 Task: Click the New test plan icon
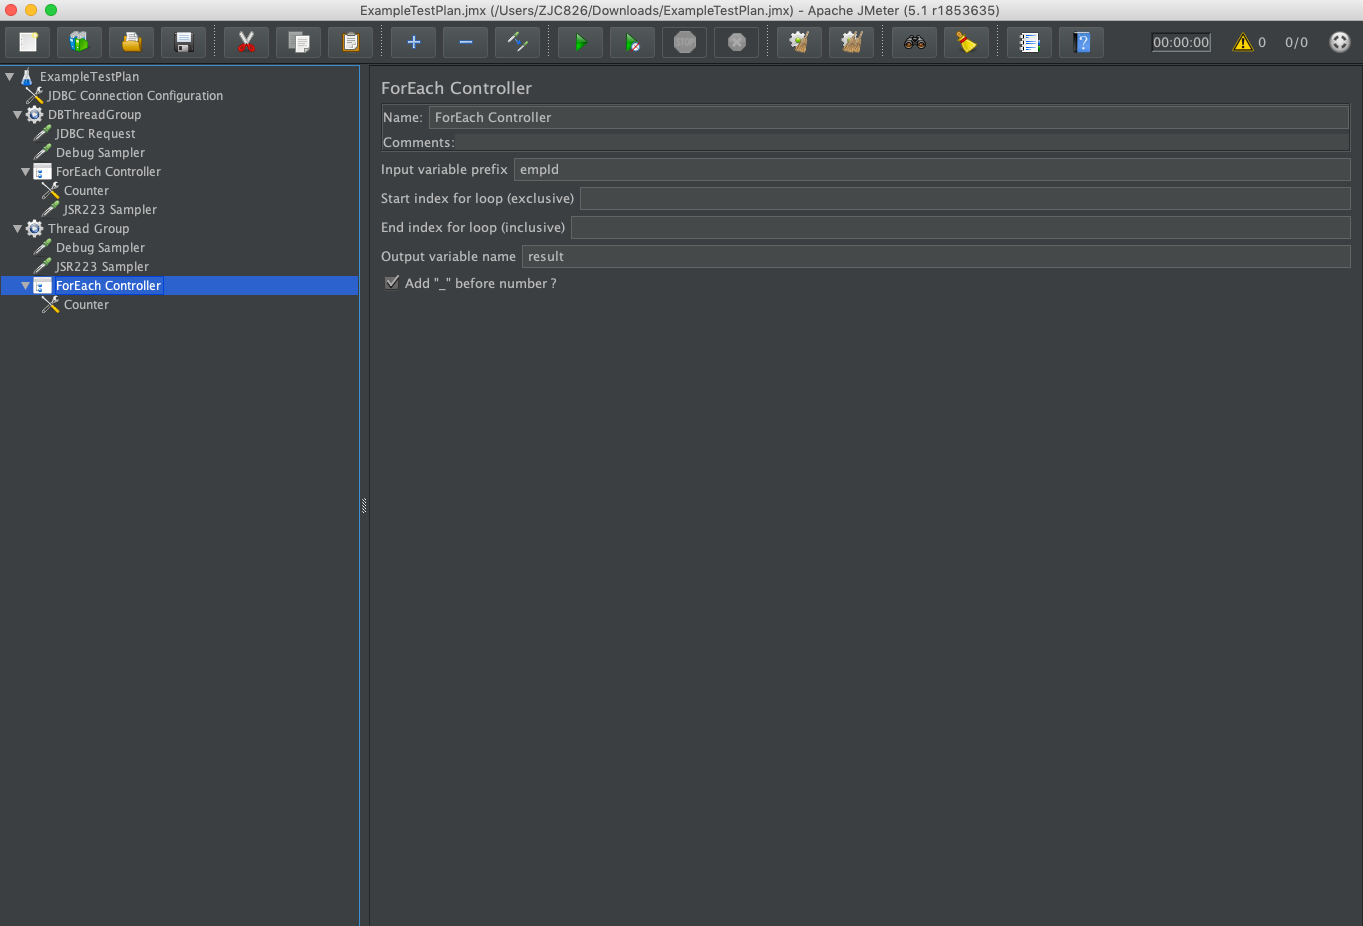click(28, 42)
